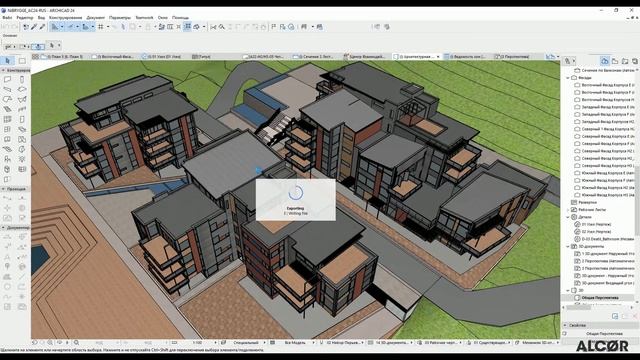The width and height of the screenshot is (640, 360).
Task: Open the Помощь menu
Action: point(180,18)
